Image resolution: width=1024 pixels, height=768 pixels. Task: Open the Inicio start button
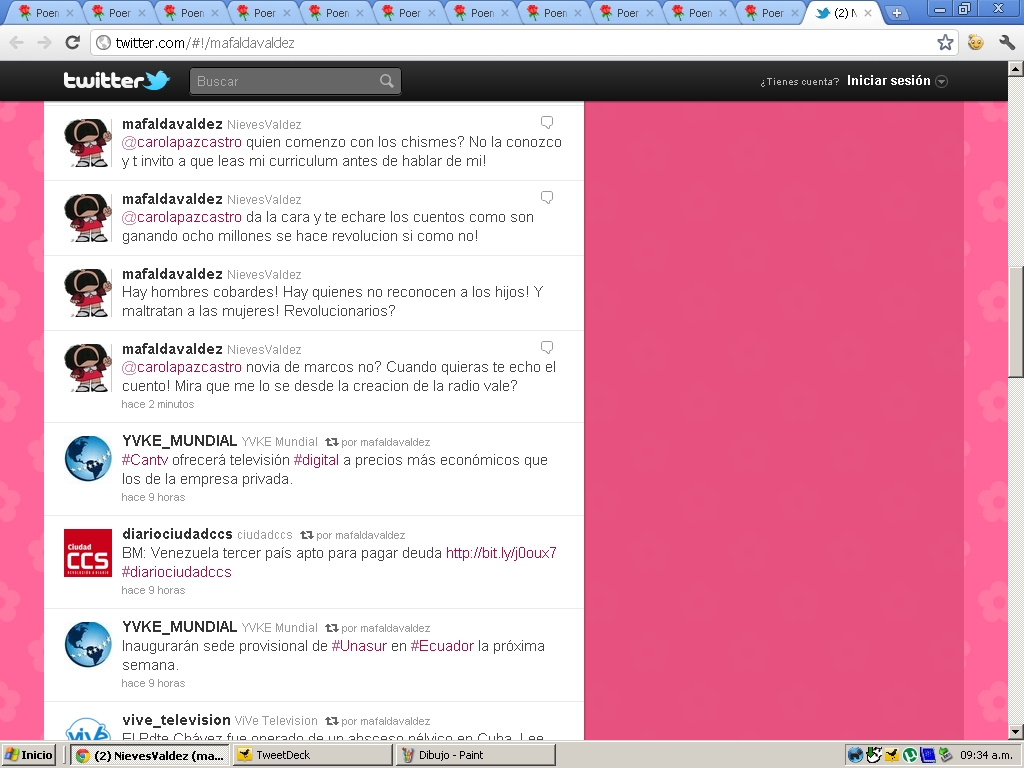click(x=29, y=756)
